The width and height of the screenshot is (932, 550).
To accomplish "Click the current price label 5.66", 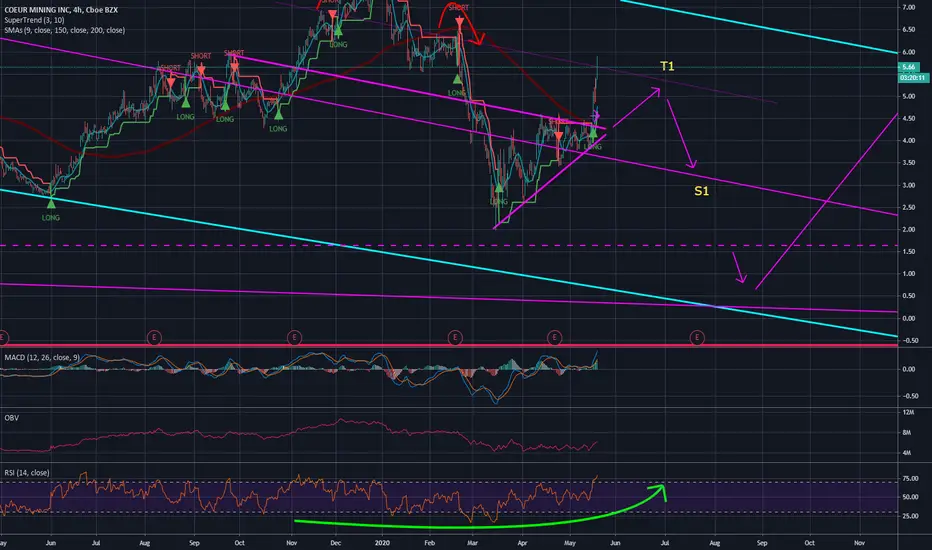I will coord(909,67).
